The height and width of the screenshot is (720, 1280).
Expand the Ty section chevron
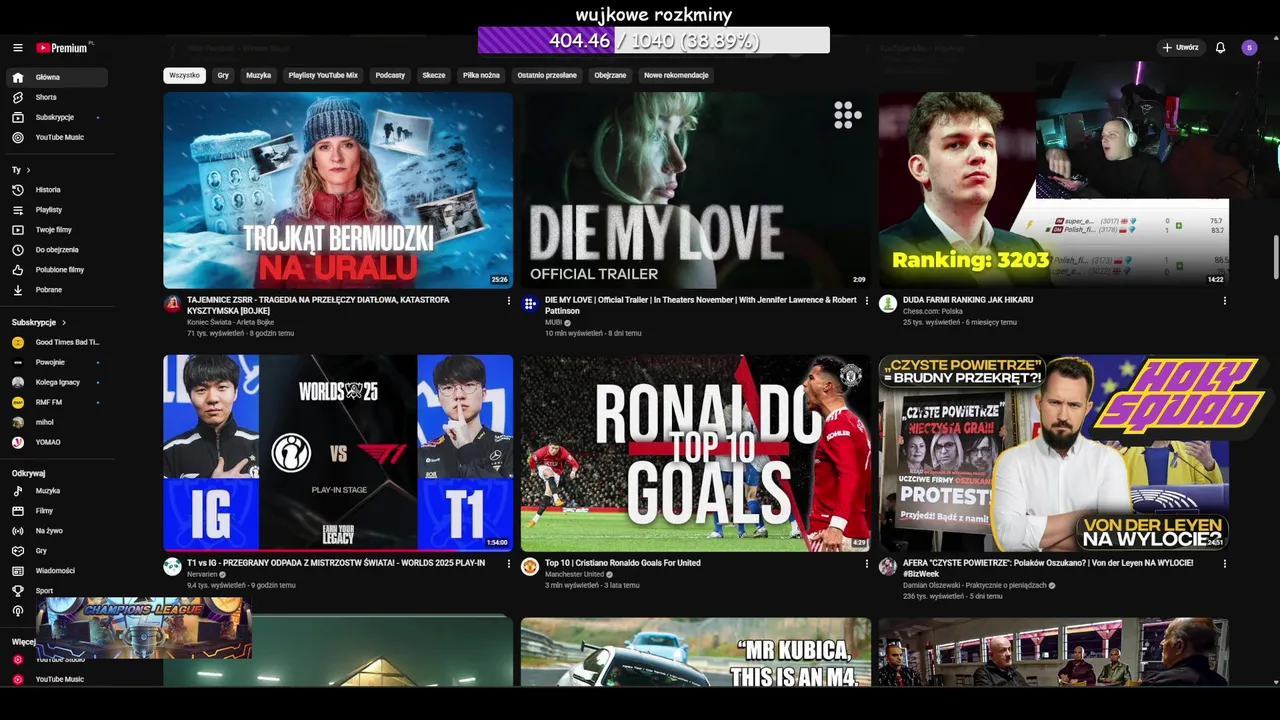click(28, 170)
